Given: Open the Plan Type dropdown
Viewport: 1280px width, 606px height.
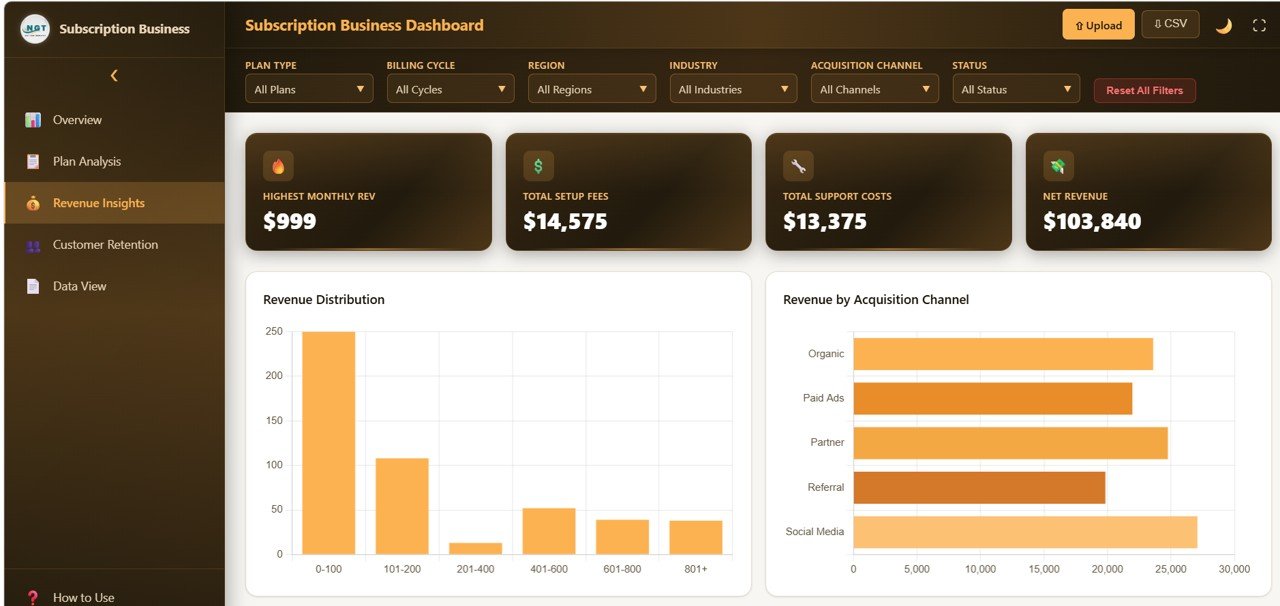Looking at the screenshot, I should point(309,88).
